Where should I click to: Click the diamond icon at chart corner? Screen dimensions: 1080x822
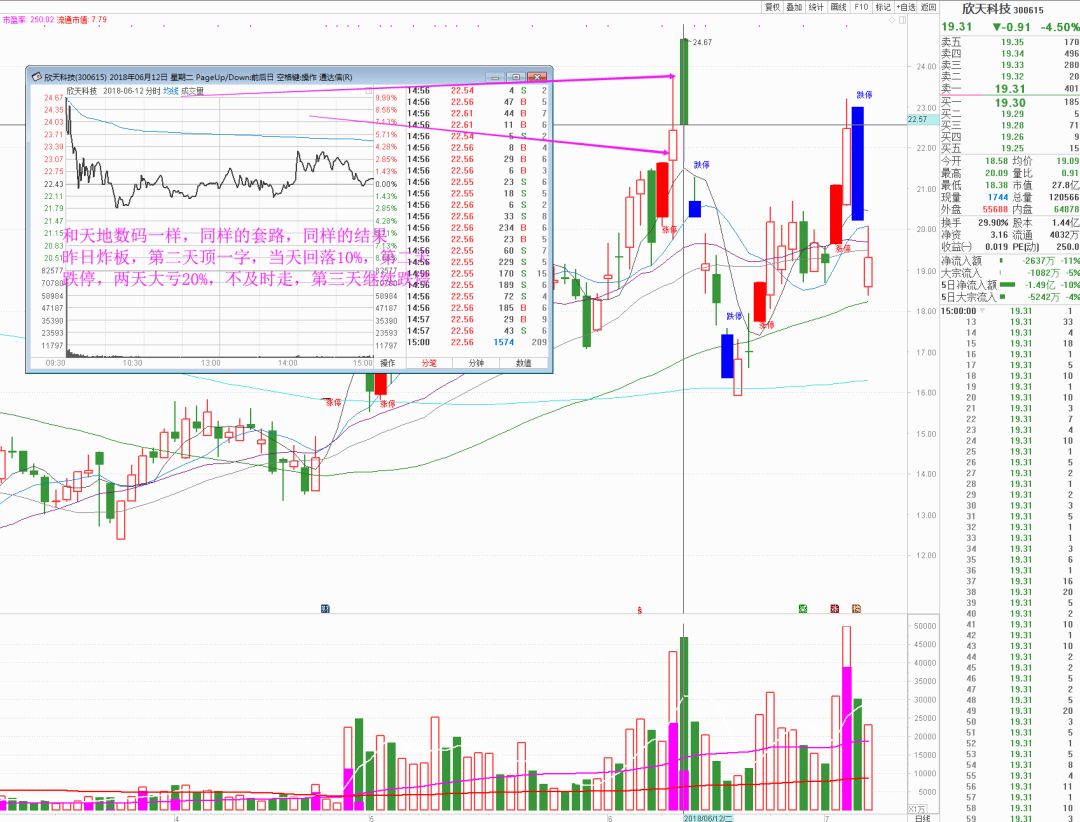pos(893,20)
